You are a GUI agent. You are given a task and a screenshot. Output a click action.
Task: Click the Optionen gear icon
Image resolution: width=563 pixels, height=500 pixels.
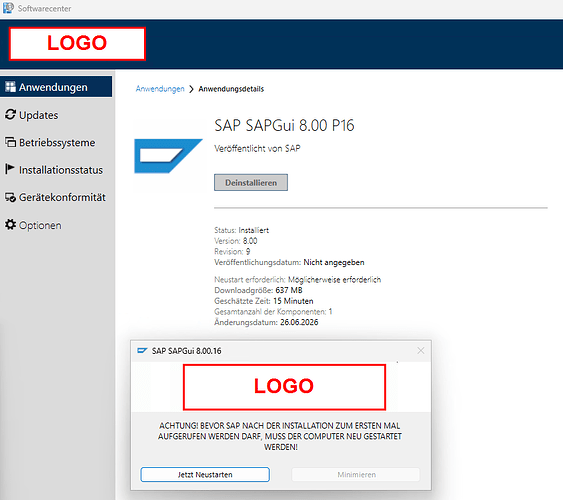(10, 225)
